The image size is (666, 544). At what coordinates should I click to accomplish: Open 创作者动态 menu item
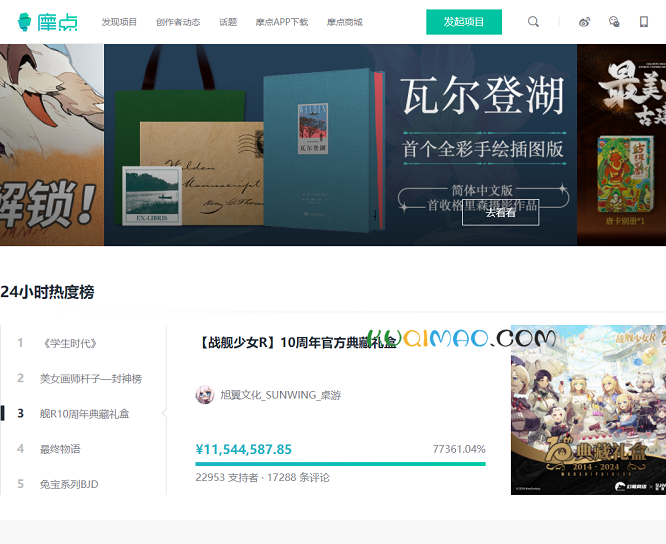tap(178, 22)
